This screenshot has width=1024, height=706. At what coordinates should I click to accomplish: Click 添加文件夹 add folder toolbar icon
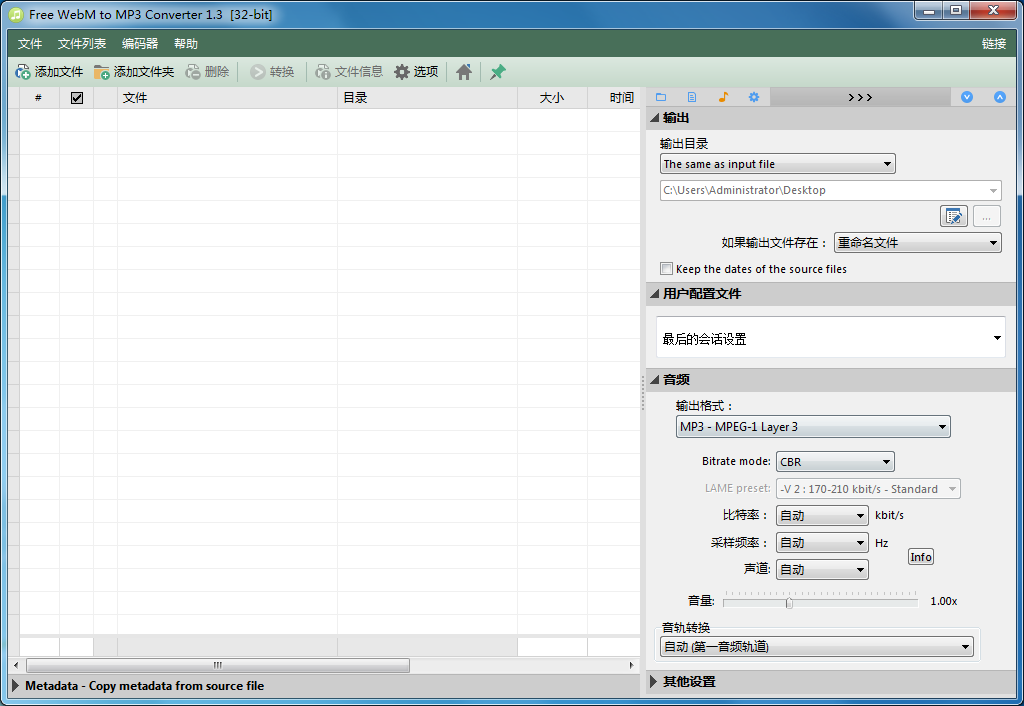click(101, 72)
